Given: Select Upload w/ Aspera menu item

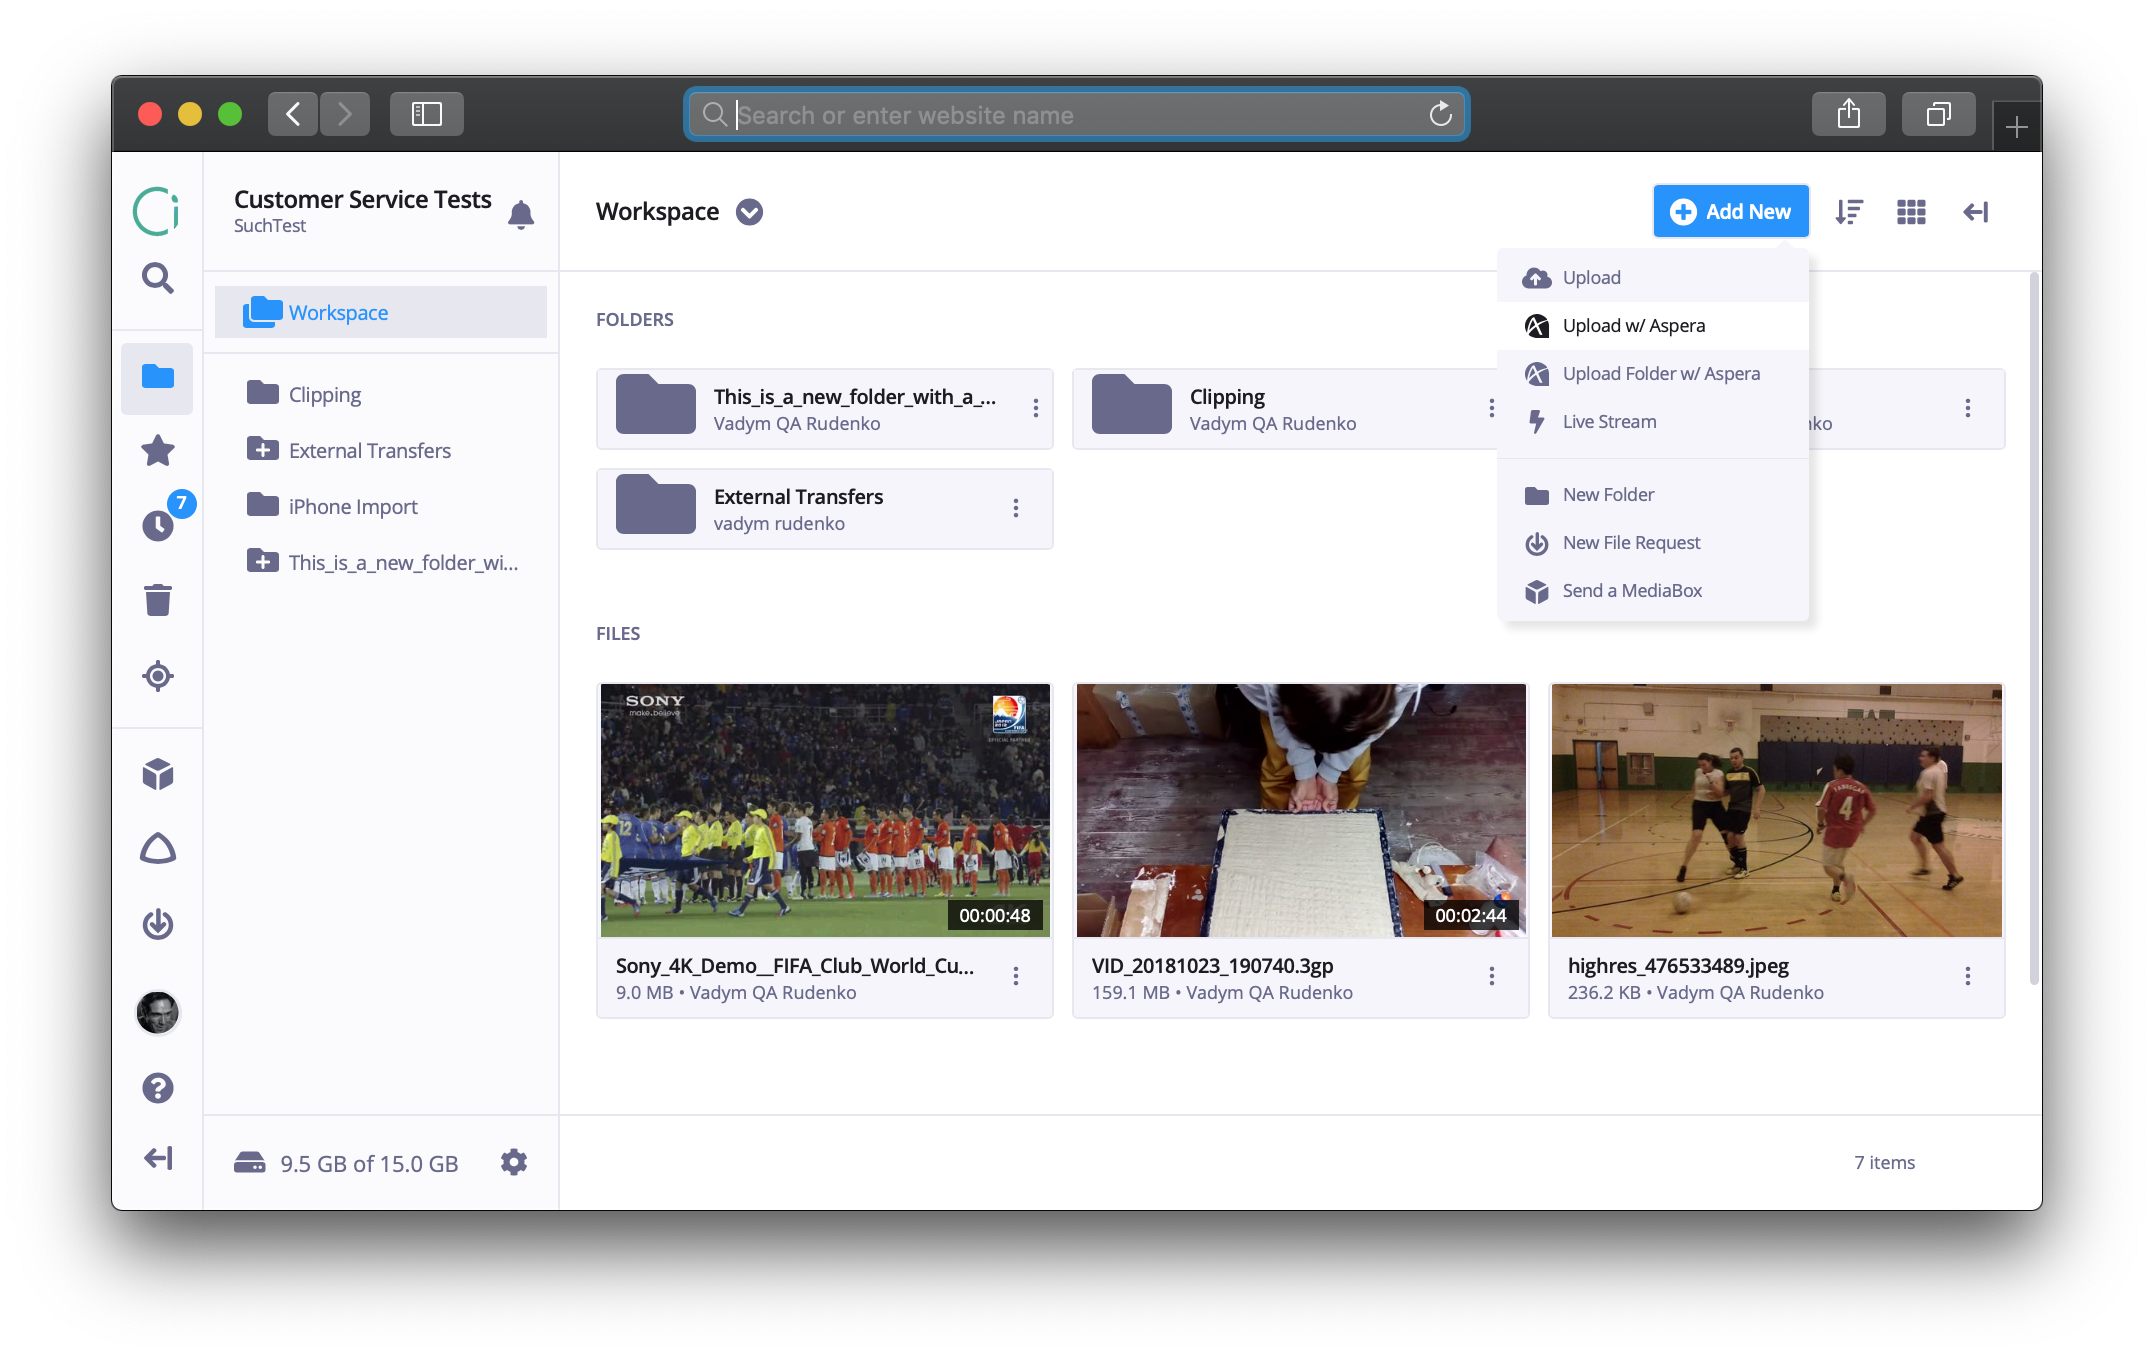Looking at the screenshot, I should pyautogui.click(x=1653, y=326).
